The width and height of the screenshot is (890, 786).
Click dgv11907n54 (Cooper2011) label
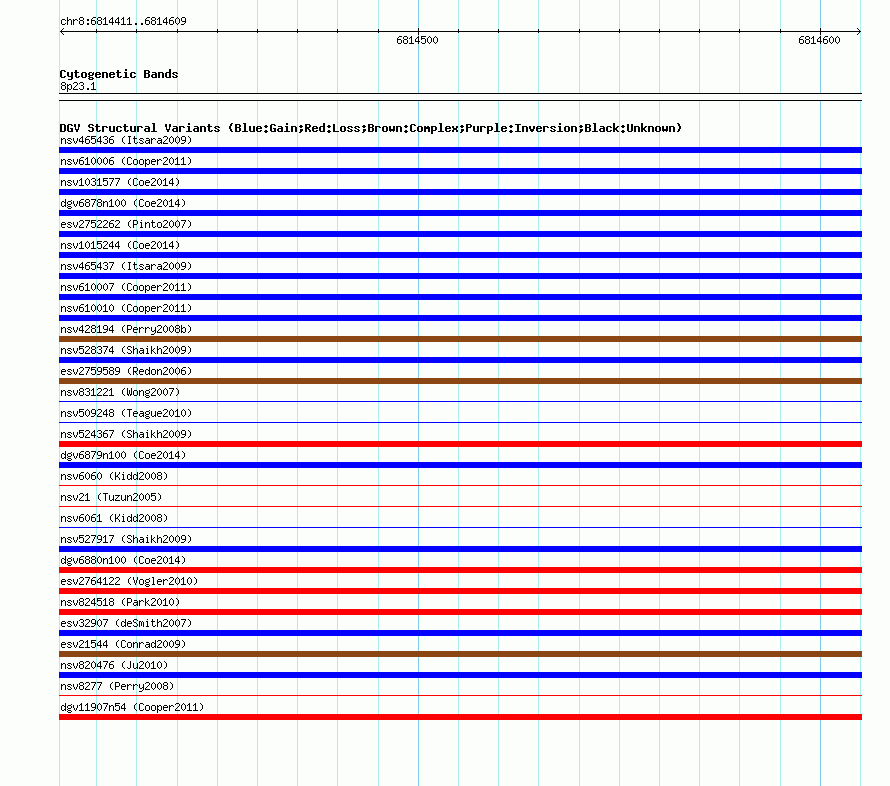click(132, 707)
